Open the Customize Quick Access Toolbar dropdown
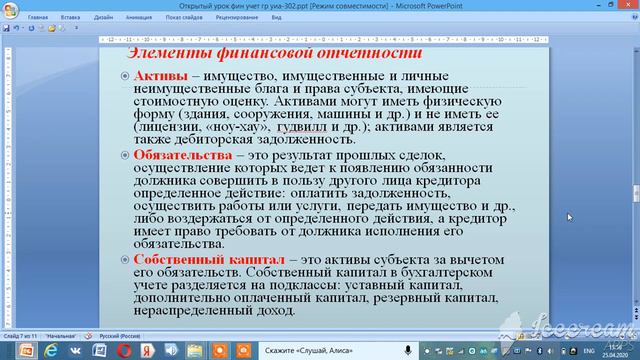Viewport: 640px width, 360px height. pos(76,28)
